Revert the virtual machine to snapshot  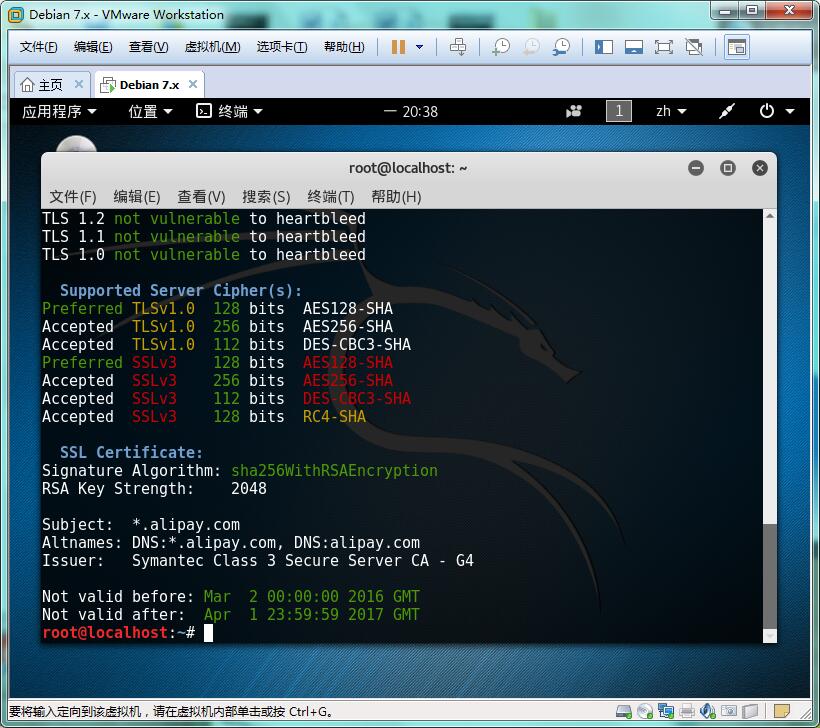(x=531, y=47)
